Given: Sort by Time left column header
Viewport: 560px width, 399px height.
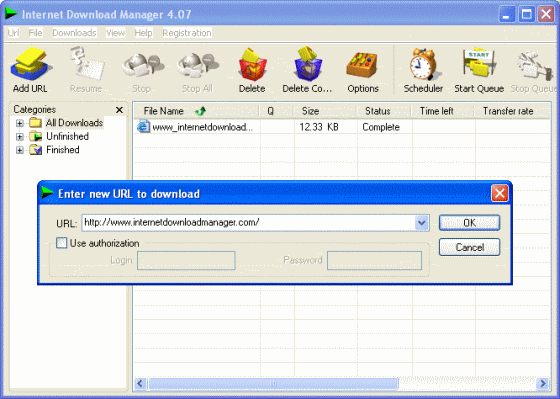Looking at the screenshot, I should coord(443,111).
